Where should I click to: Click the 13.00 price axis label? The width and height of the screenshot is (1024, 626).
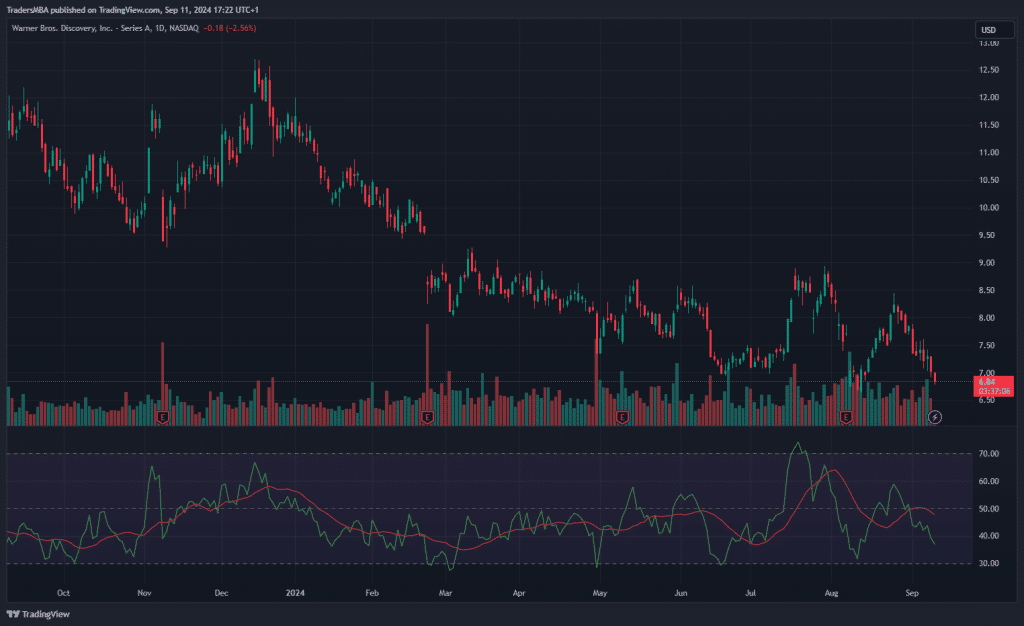[989, 43]
